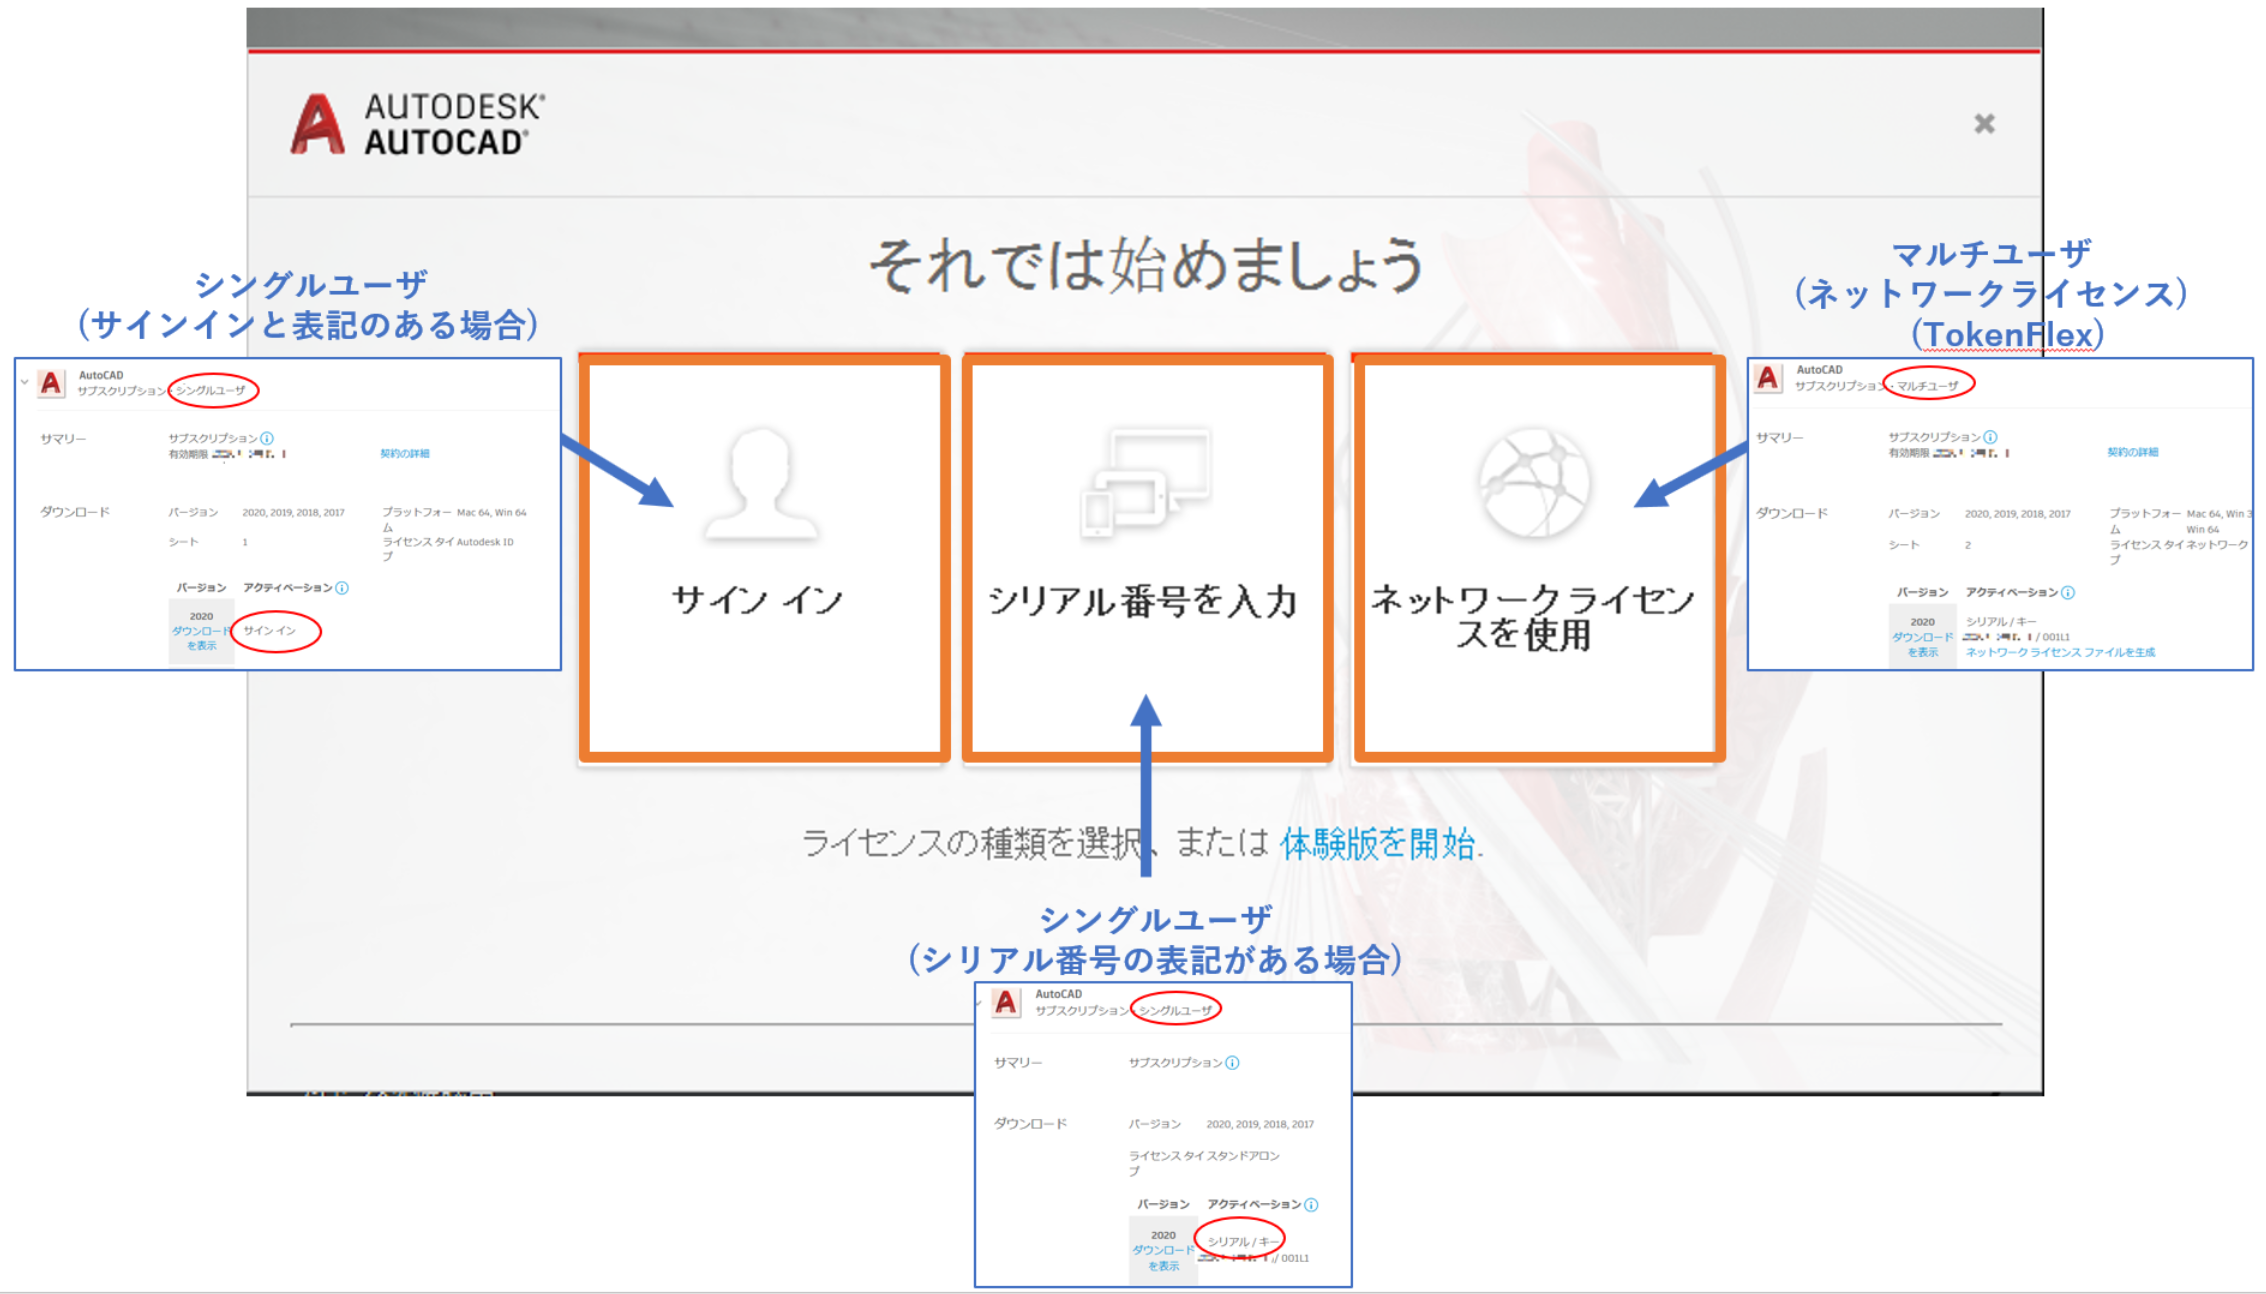Choose the サインイン license option tile

click(x=763, y=559)
